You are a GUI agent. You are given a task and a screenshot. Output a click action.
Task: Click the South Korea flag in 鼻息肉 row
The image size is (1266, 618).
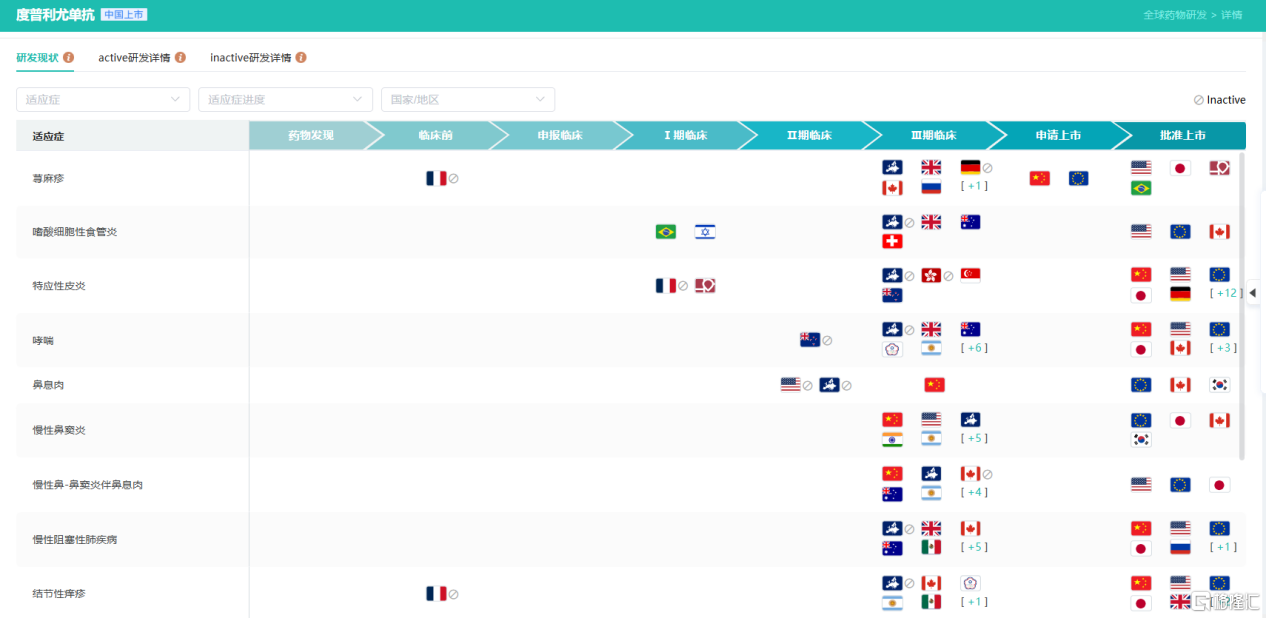(1219, 385)
